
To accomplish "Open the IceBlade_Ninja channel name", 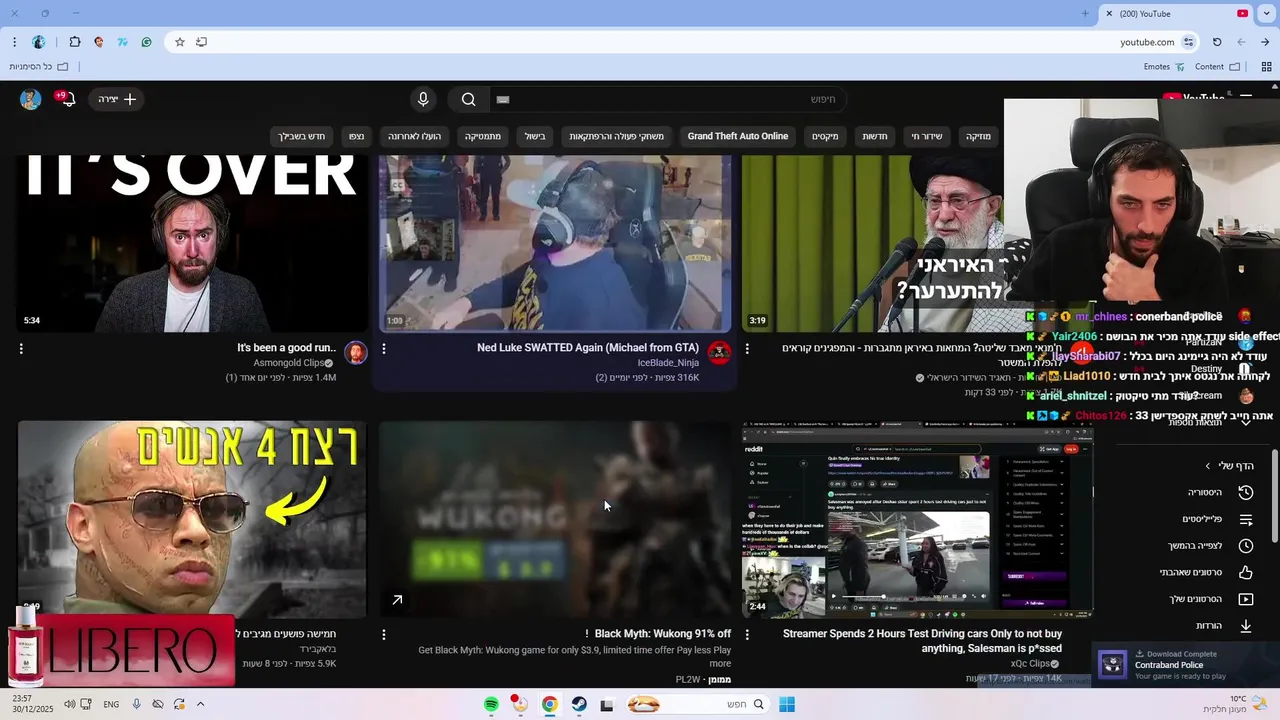I will click(x=668, y=363).
